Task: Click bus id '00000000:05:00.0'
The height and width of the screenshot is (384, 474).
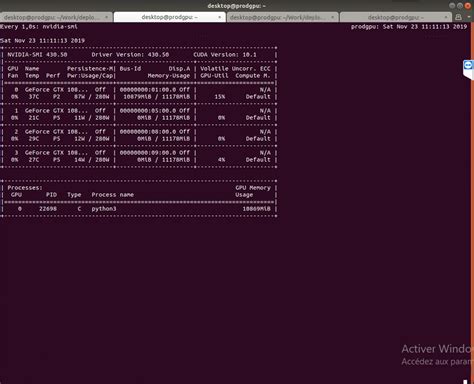Action: pos(148,110)
